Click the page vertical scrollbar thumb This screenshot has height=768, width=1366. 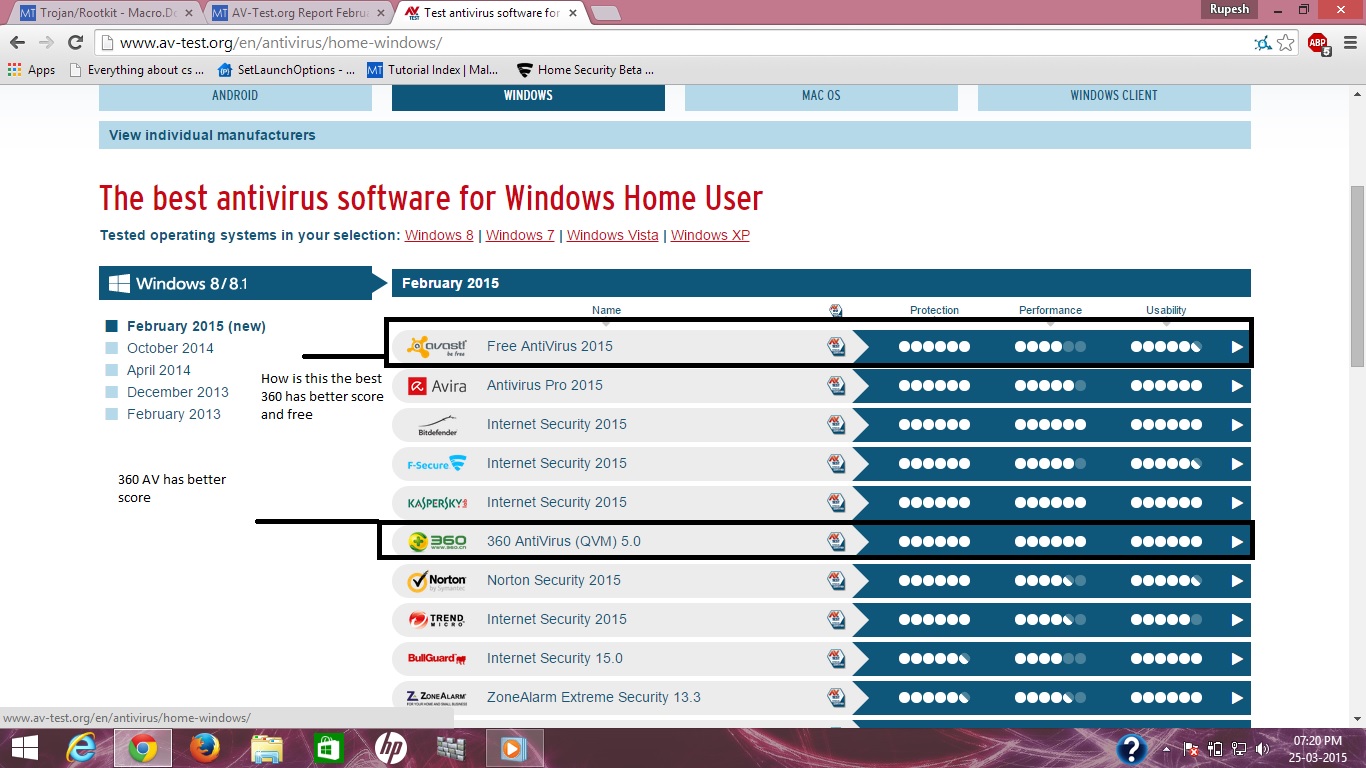coord(1357,277)
